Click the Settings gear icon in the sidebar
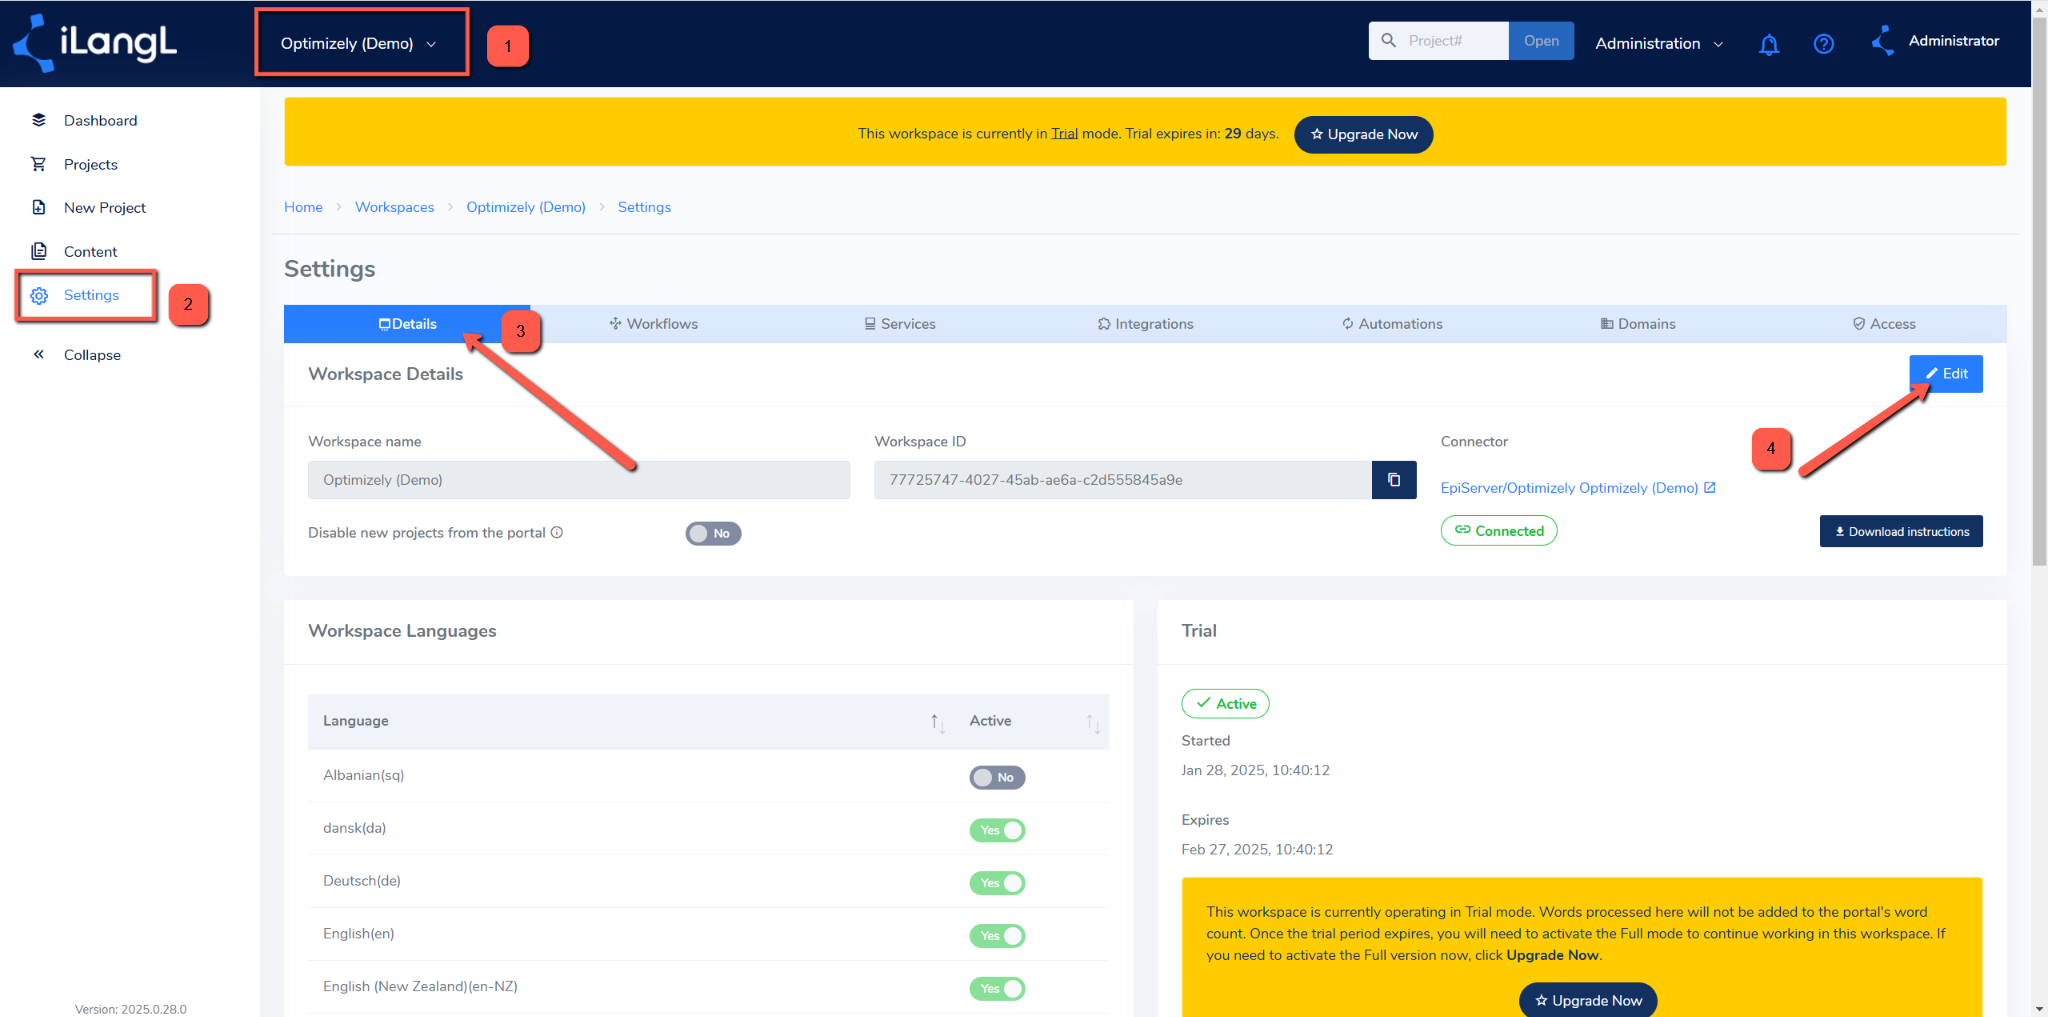2048x1017 pixels. point(39,295)
